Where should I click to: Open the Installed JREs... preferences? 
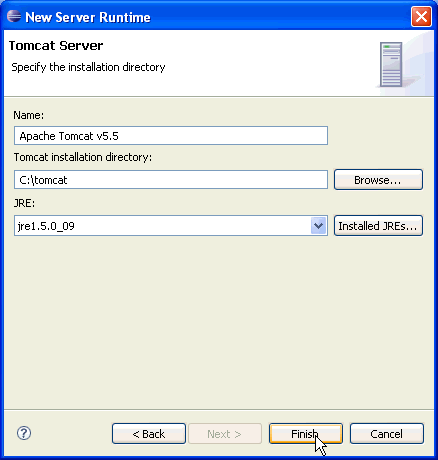[378, 226]
